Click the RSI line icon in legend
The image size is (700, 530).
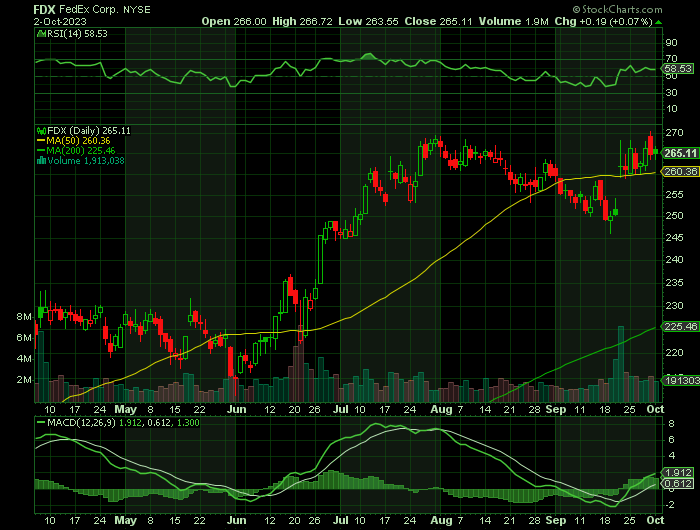tap(42, 33)
